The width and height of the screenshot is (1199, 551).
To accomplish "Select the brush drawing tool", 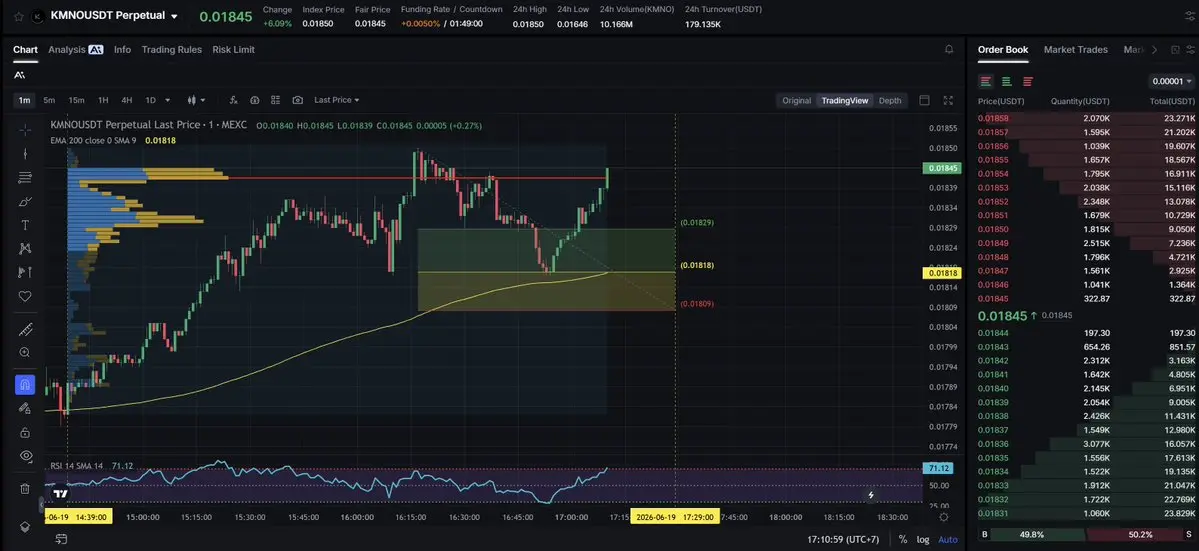I will coord(25,202).
